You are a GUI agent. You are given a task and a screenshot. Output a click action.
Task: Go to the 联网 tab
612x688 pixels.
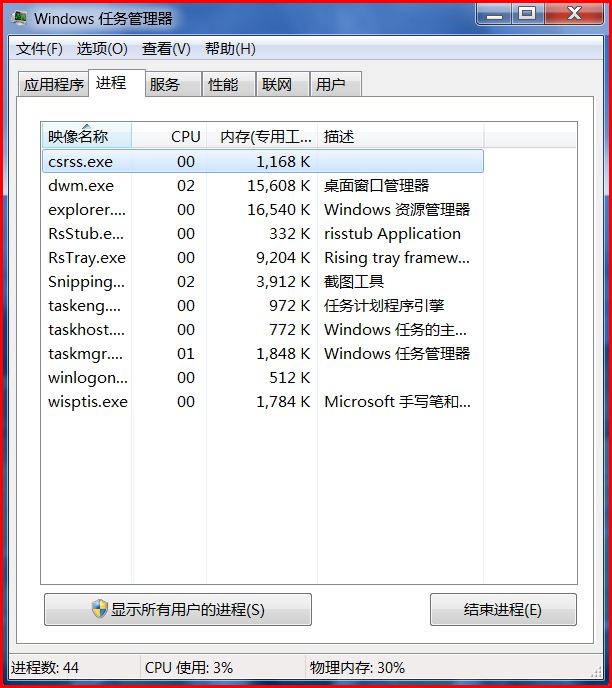(x=283, y=84)
